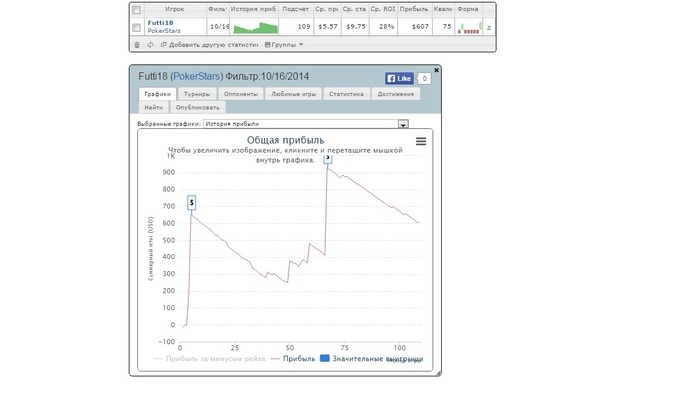
Task: Remove Futti18 row with x link
Action: (489, 27)
